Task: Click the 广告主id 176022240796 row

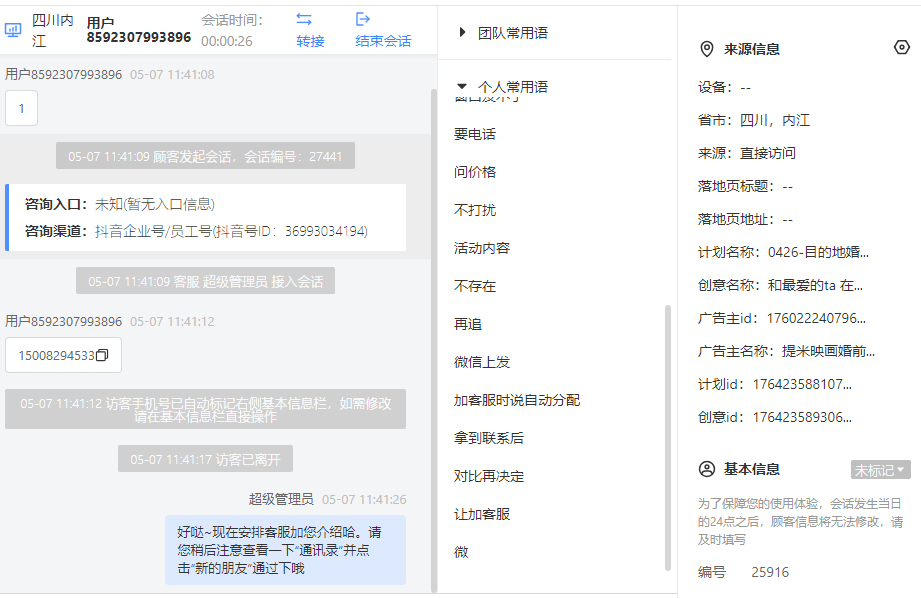Action: [x=782, y=318]
